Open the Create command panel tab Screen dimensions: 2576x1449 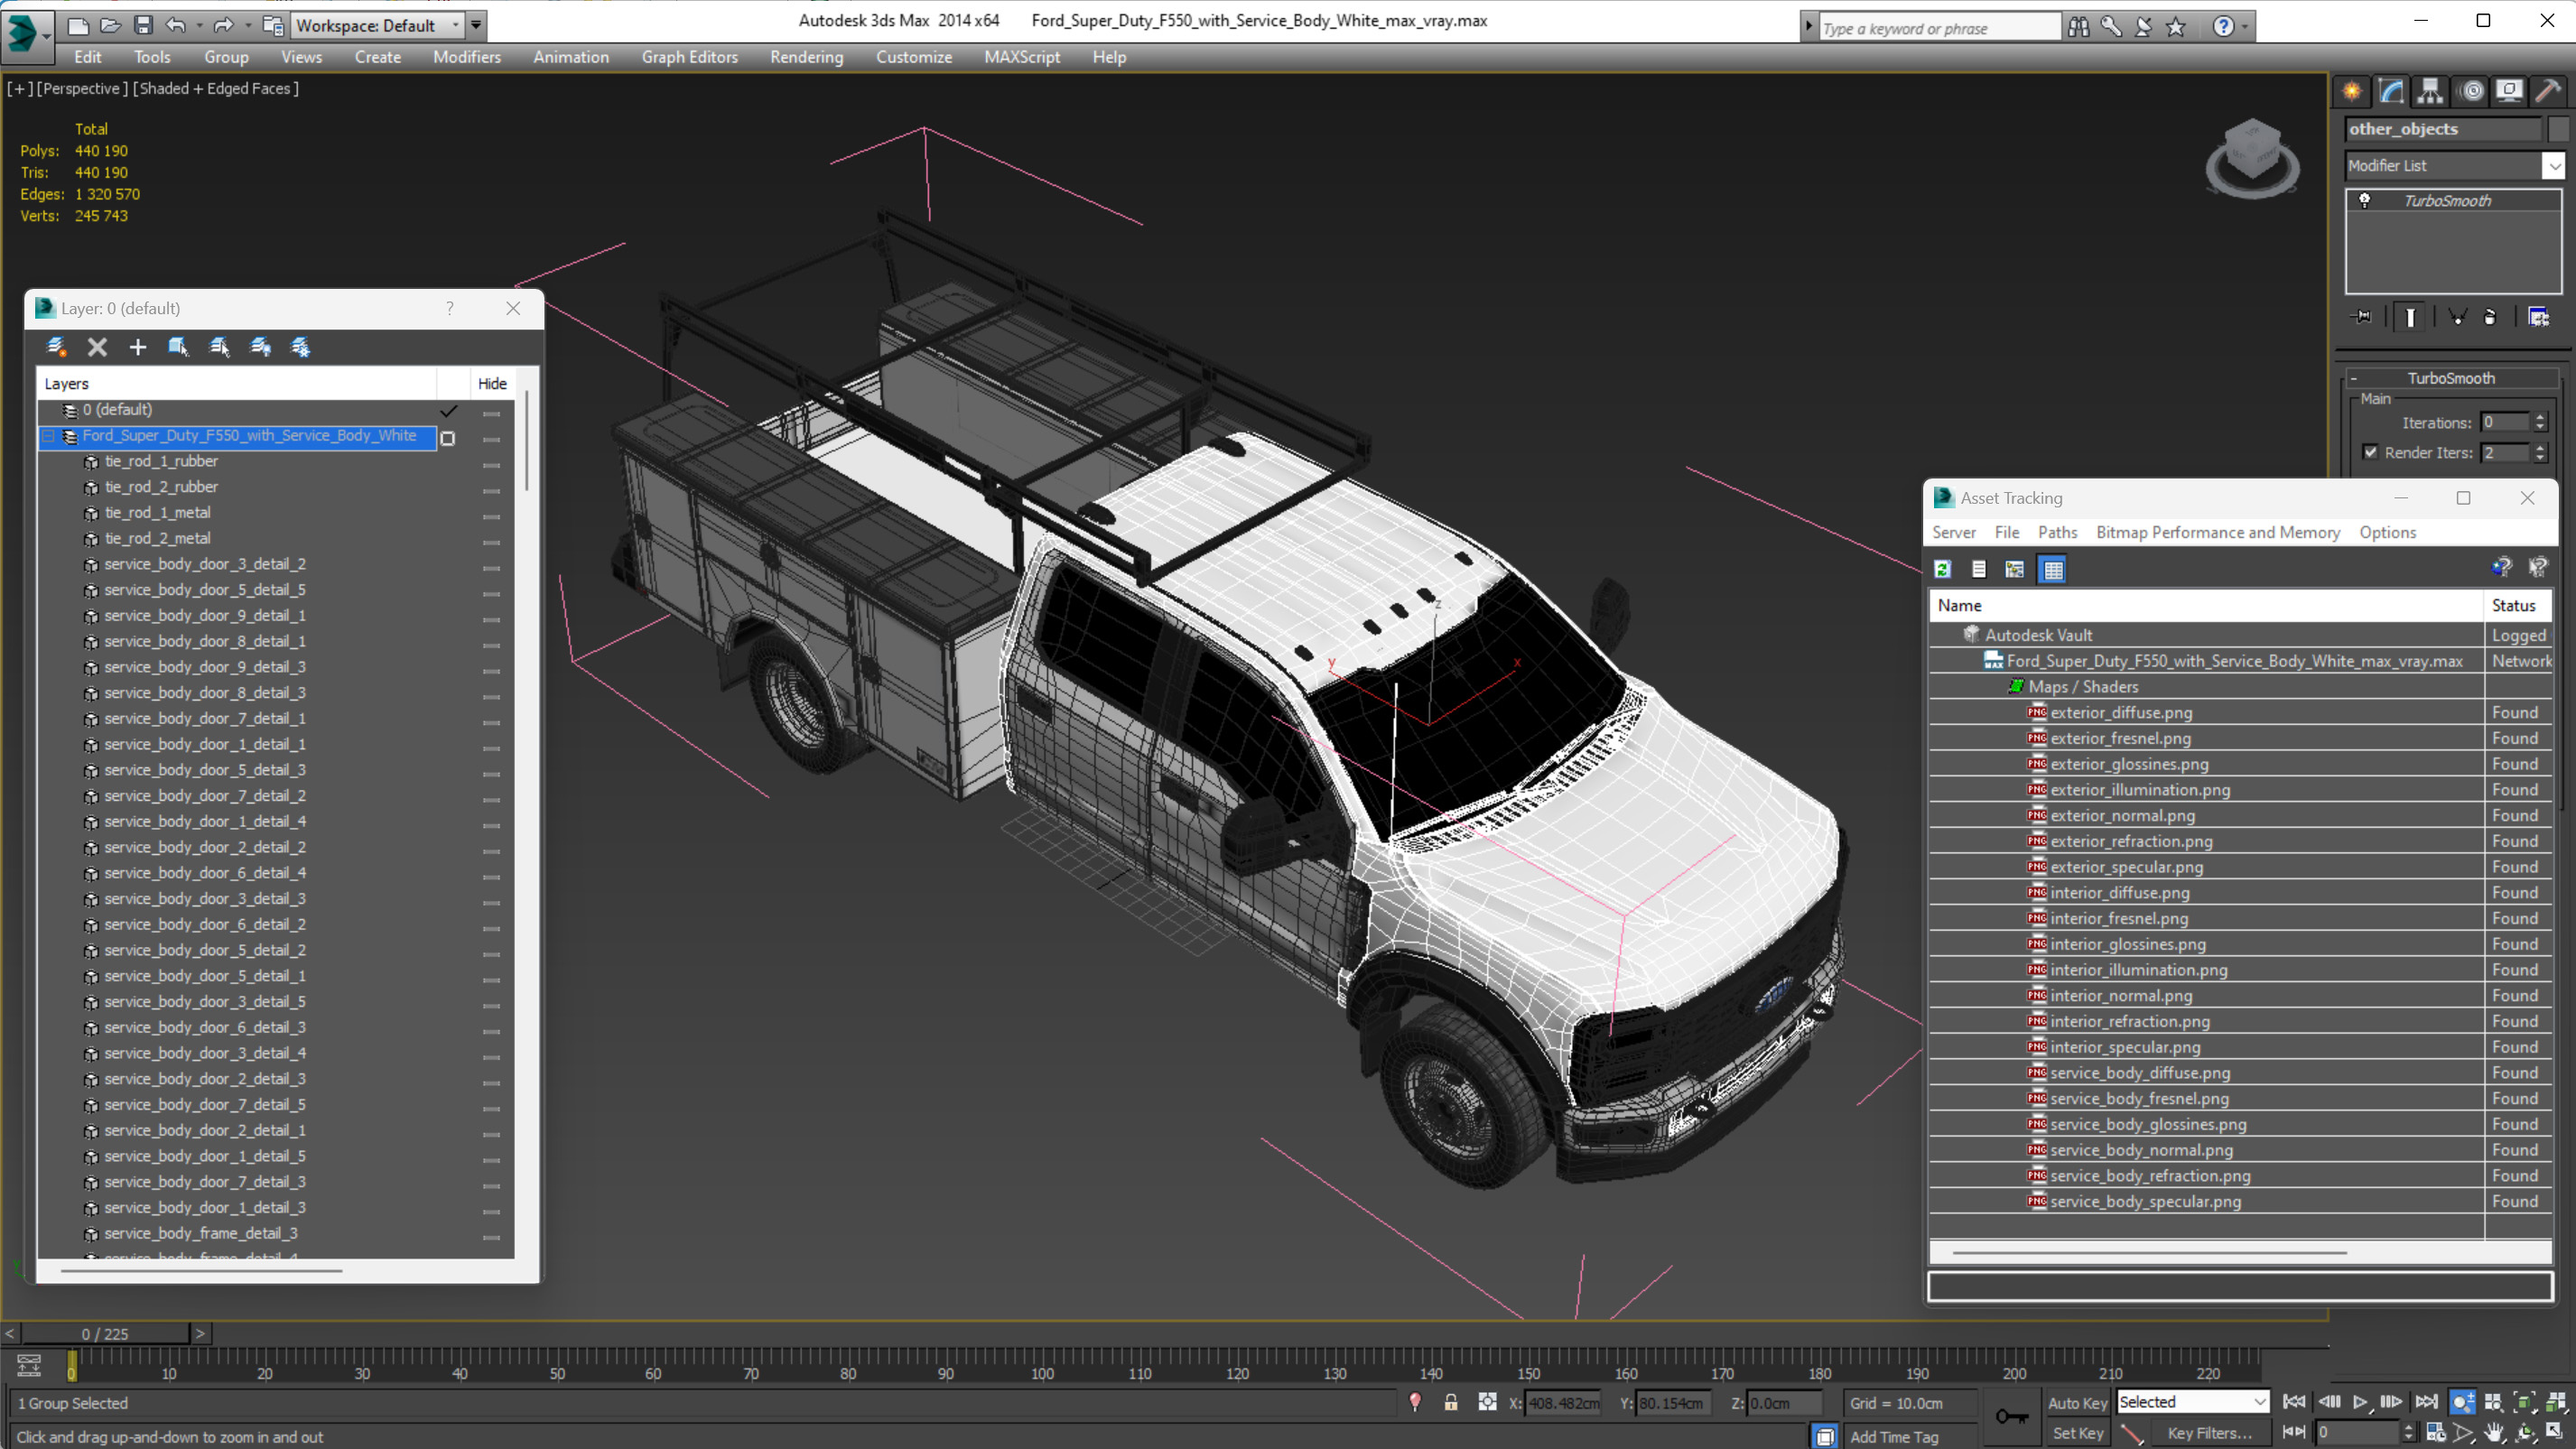2352,91
